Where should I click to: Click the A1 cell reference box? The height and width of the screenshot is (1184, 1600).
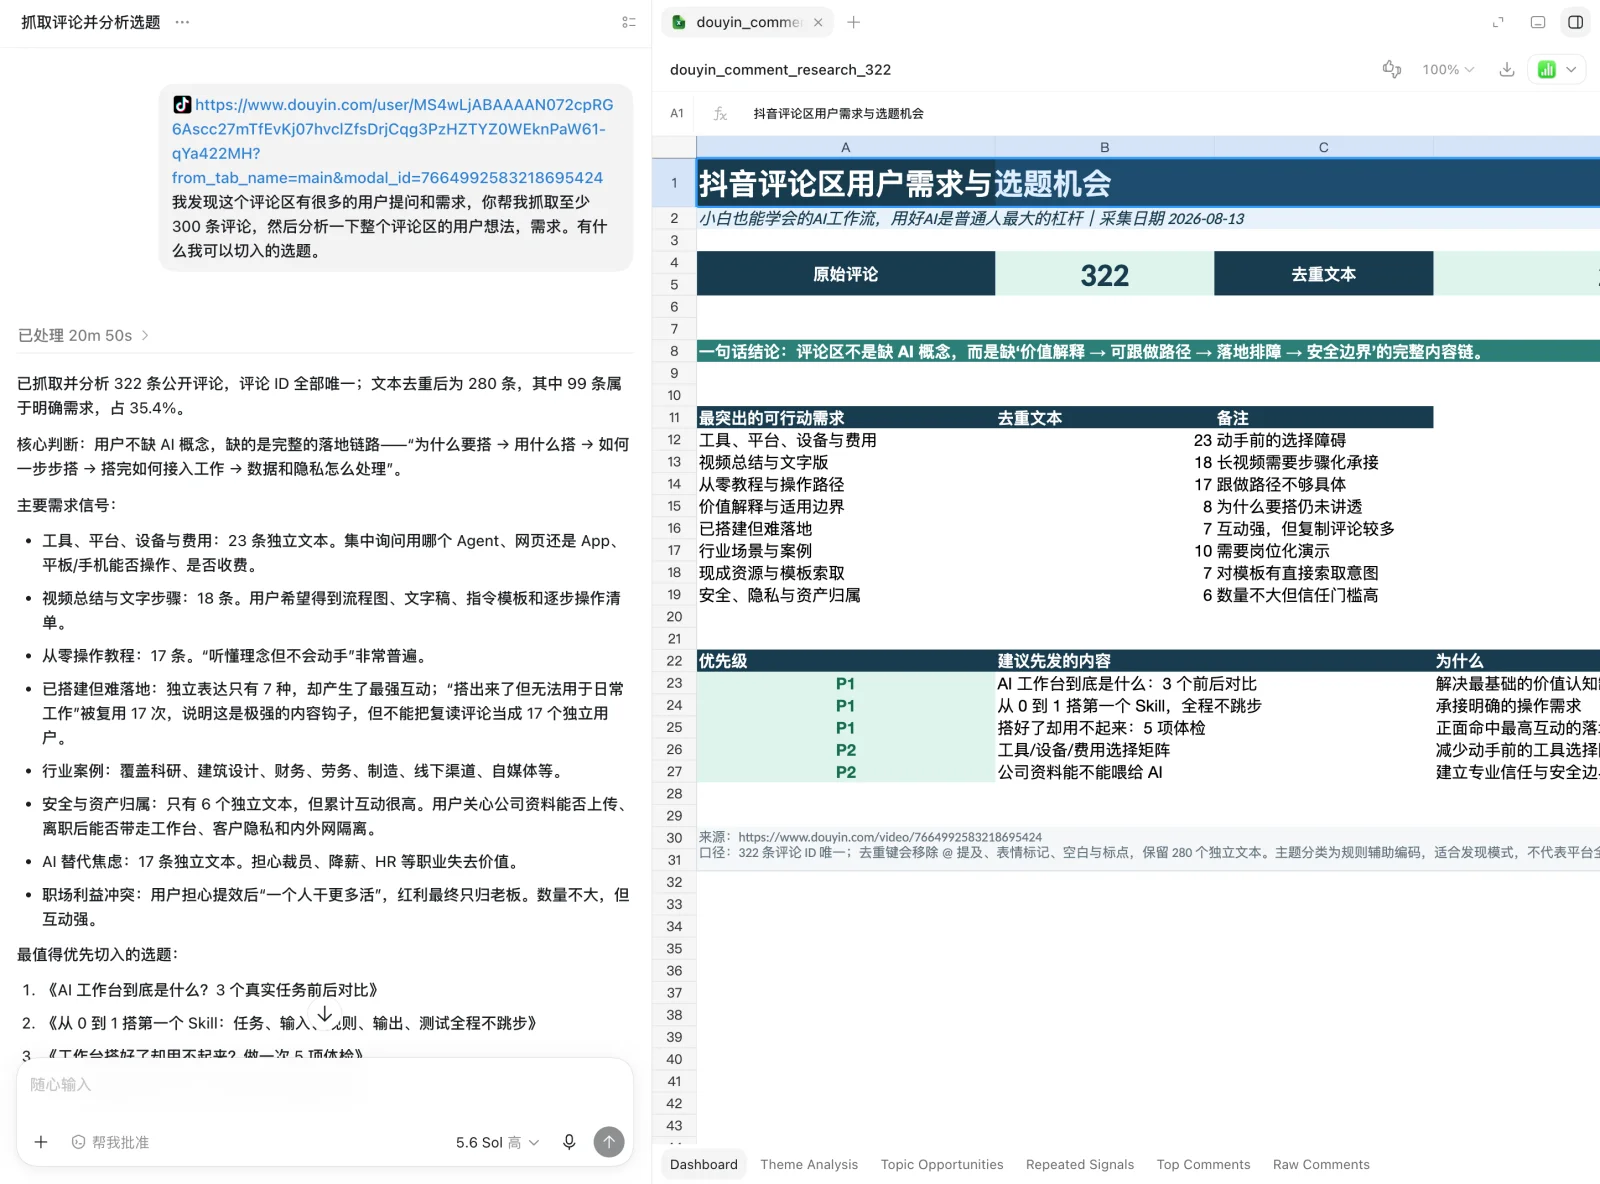(677, 114)
